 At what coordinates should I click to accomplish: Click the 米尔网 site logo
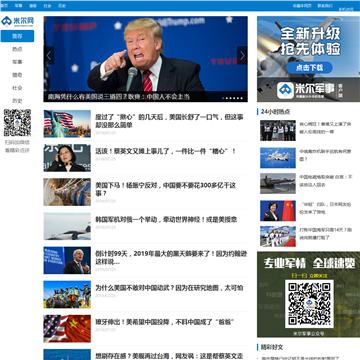(x=17, y=22)
